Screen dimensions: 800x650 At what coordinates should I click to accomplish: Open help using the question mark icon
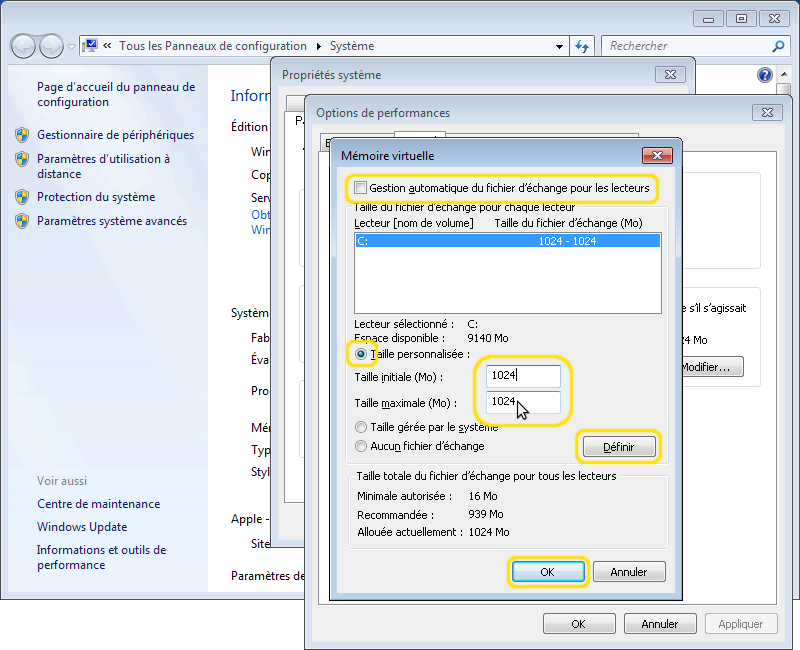[765, 75]
